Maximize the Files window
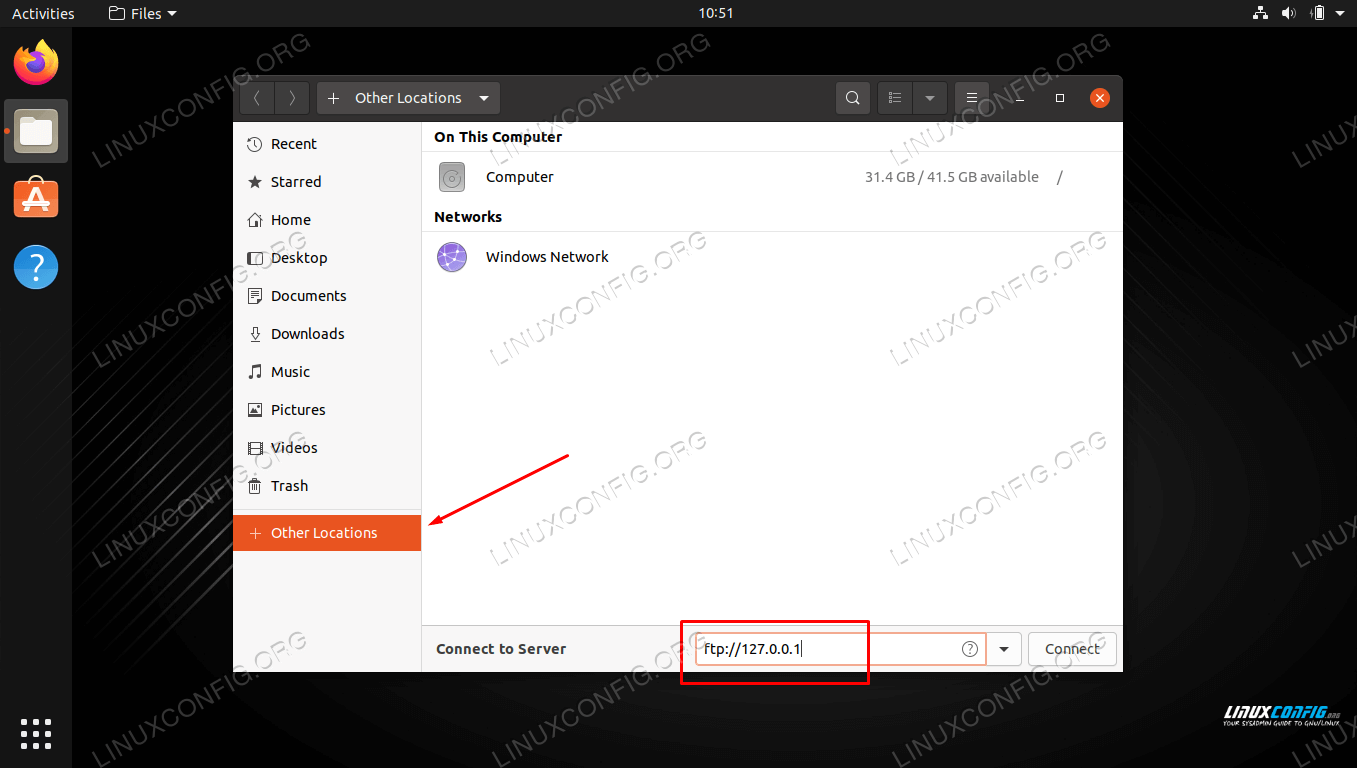This screenshot has height=768, width=1357. (x=1060, y=98)
